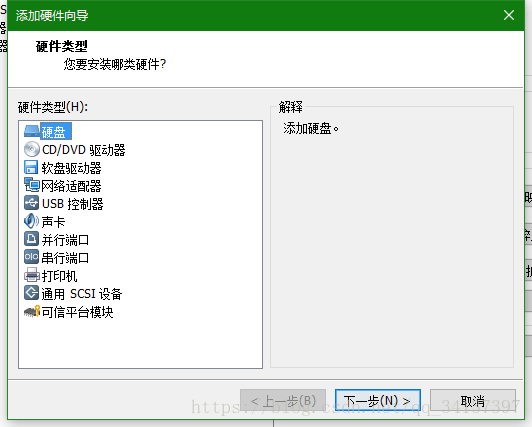Screen dimensions: 532x427
Task: Select the 硬盘 list entry text
Action: point(56,132)
